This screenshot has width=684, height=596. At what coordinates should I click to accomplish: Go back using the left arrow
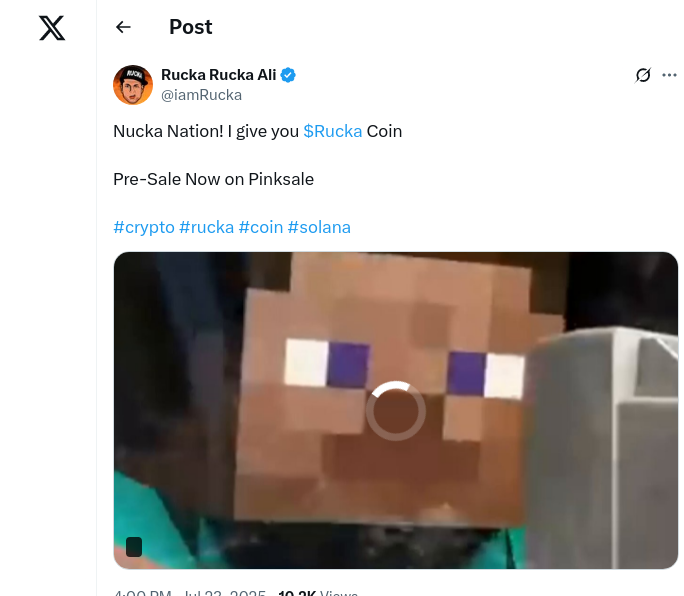123,27
